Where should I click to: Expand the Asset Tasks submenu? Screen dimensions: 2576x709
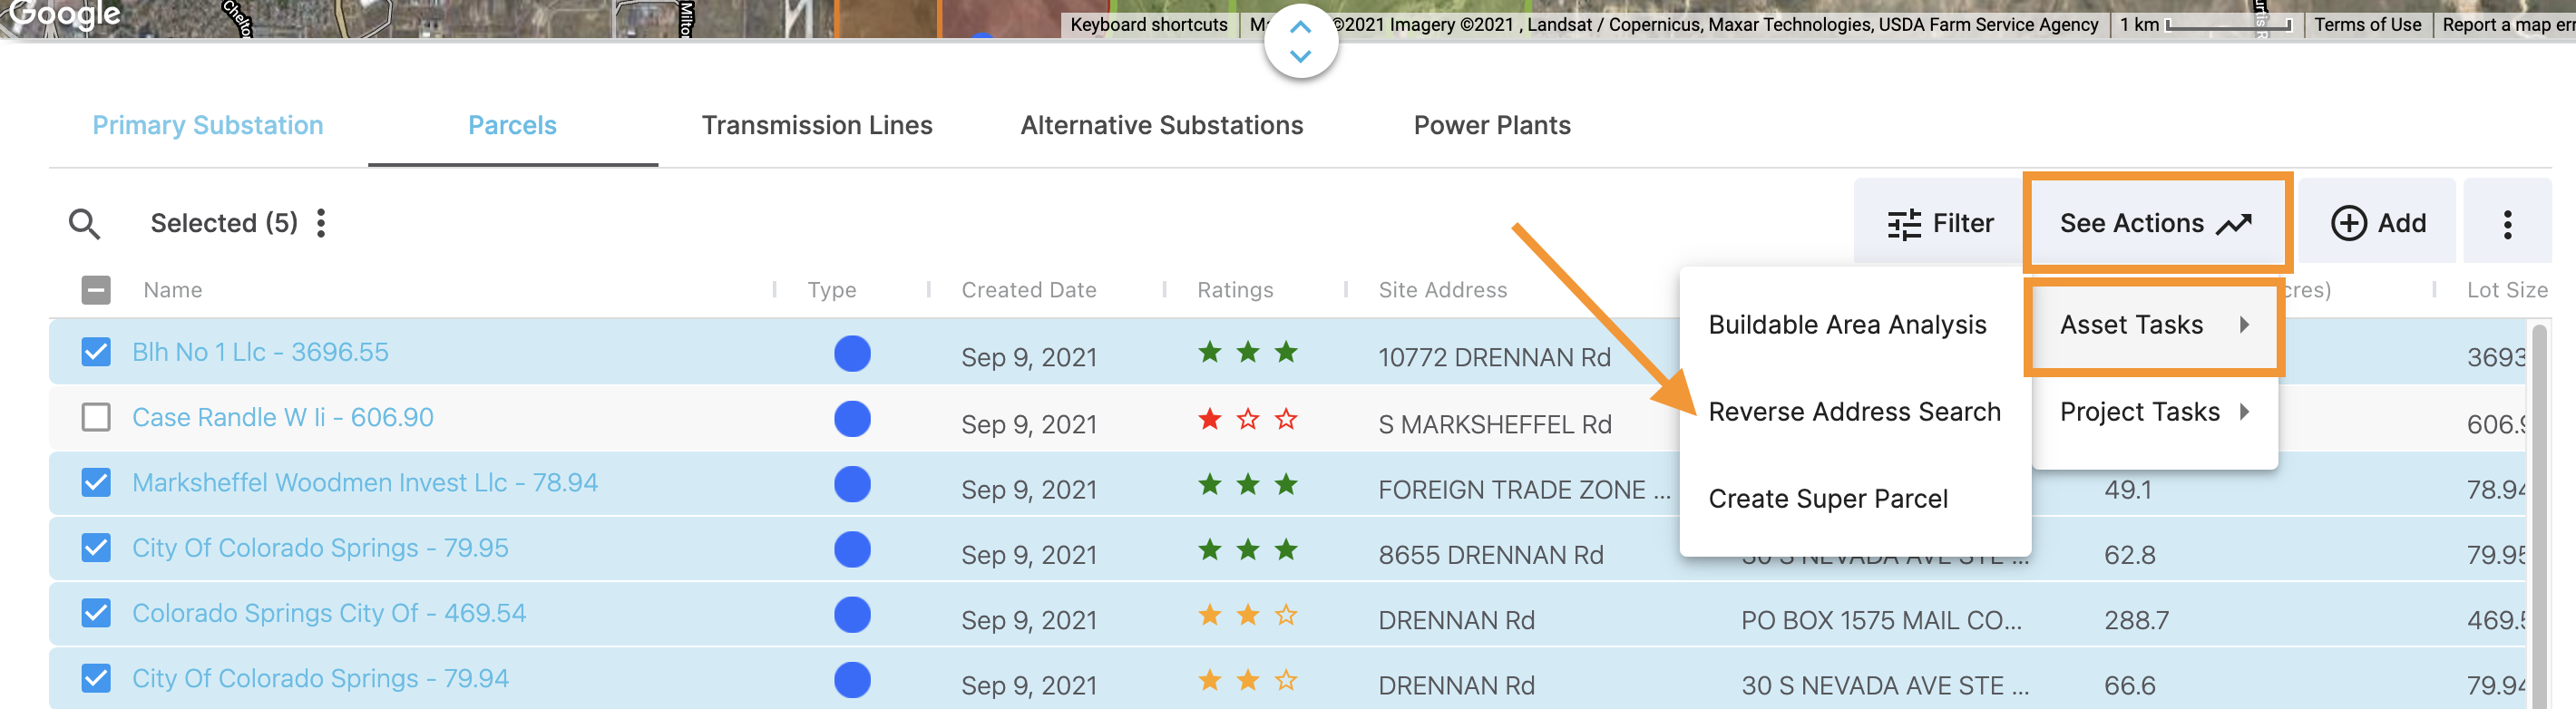pos(2154,325)
